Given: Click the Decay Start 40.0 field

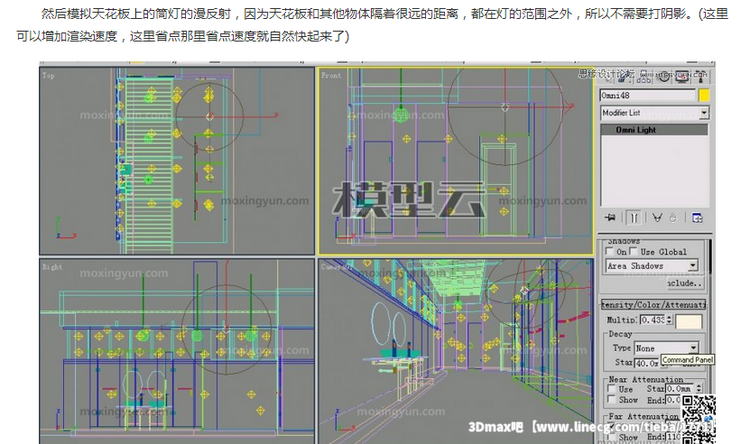Looking at the screenshot, I should 647,363.
